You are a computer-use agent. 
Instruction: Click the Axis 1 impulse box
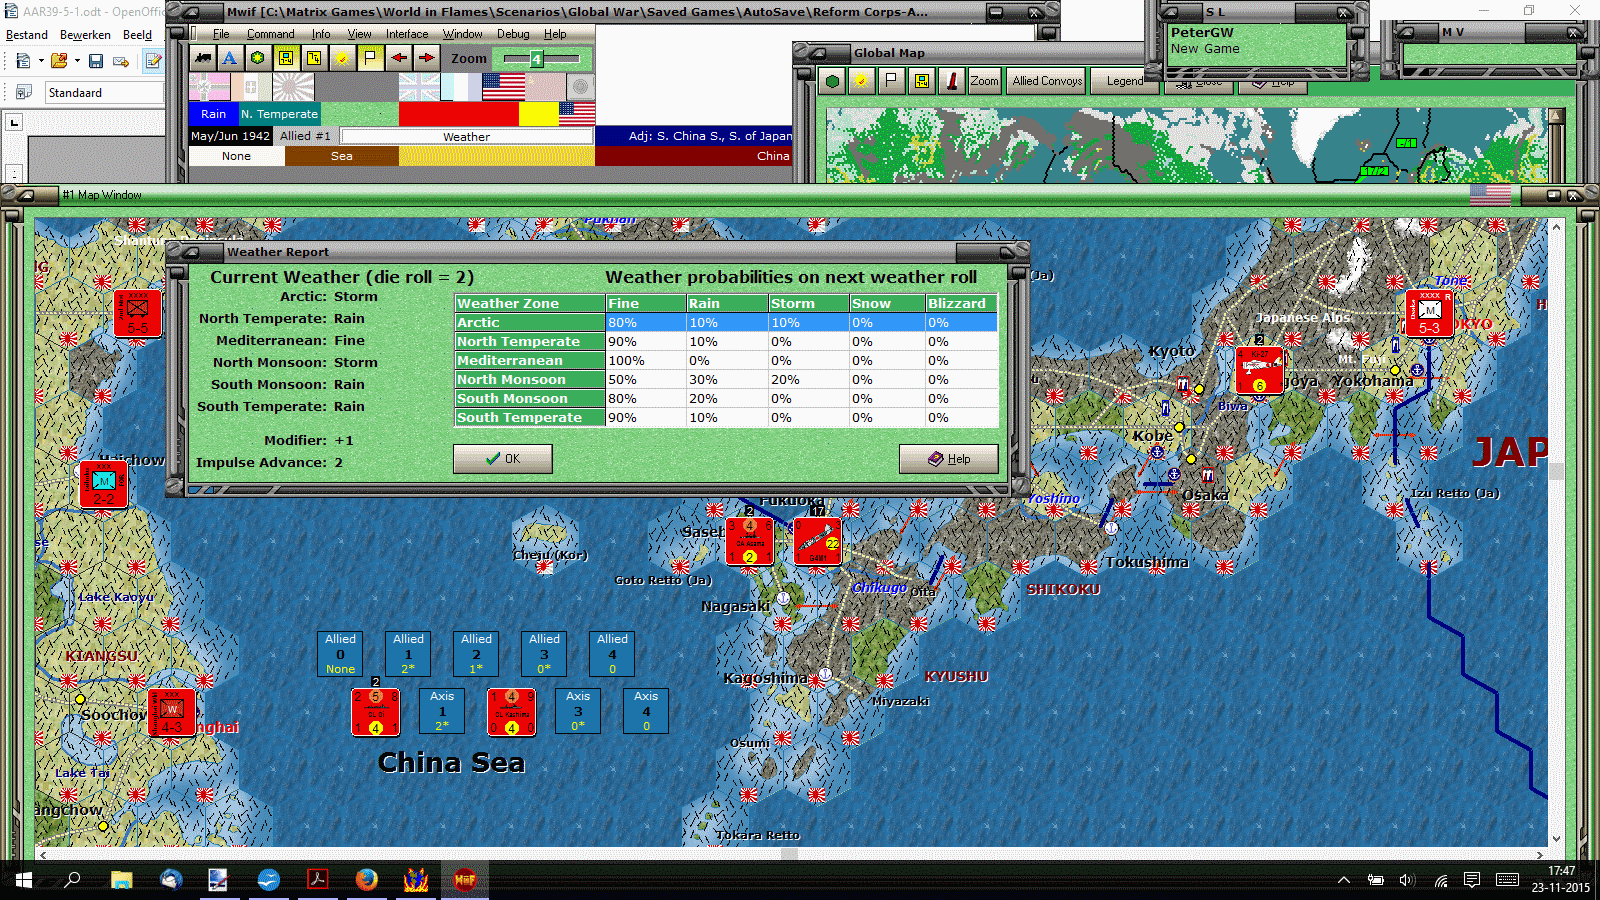442,710
